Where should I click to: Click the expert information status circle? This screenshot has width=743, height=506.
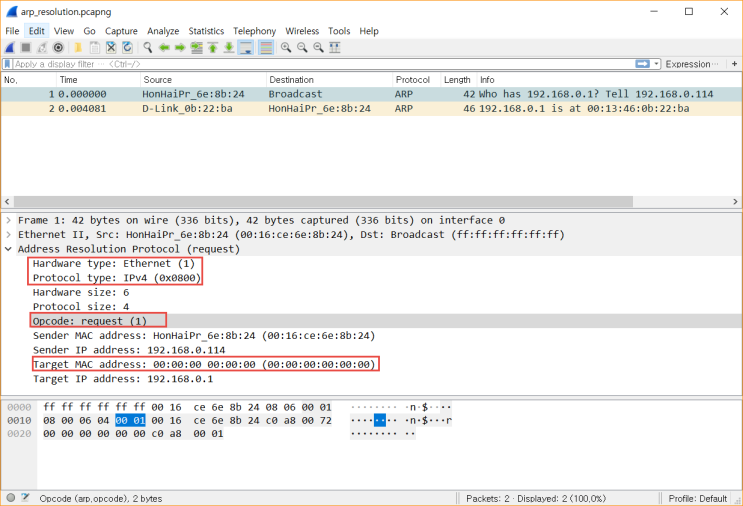pos(11,497)
